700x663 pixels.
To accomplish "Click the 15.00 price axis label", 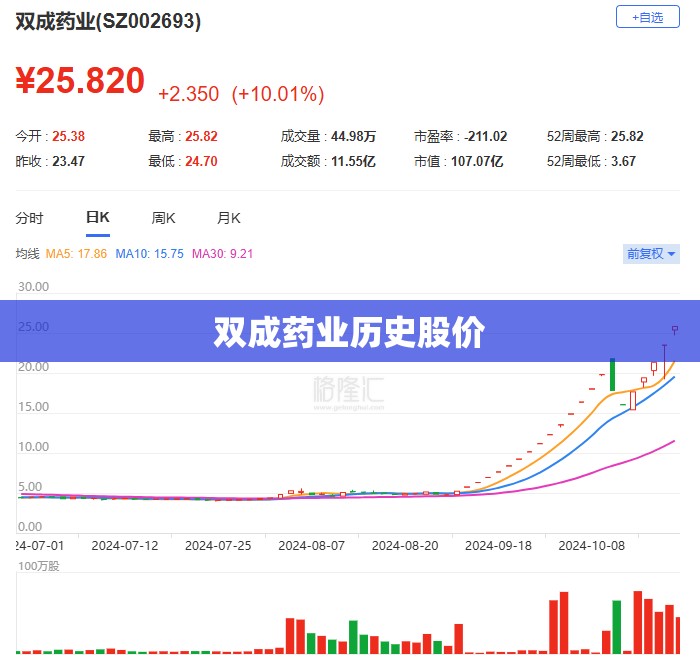I will tap(33, 407).
